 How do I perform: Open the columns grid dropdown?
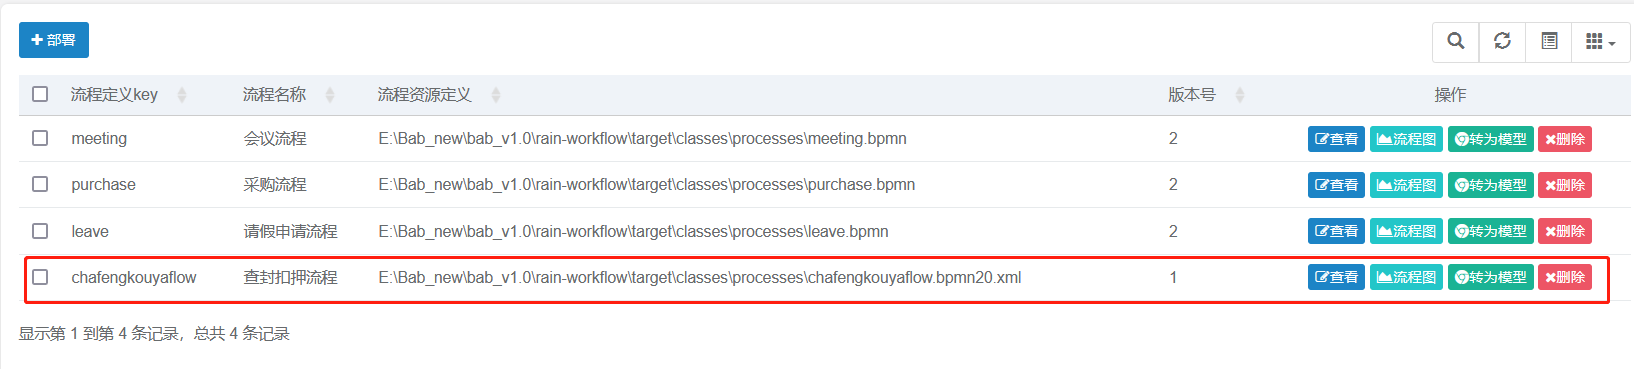click(1601, 41)
